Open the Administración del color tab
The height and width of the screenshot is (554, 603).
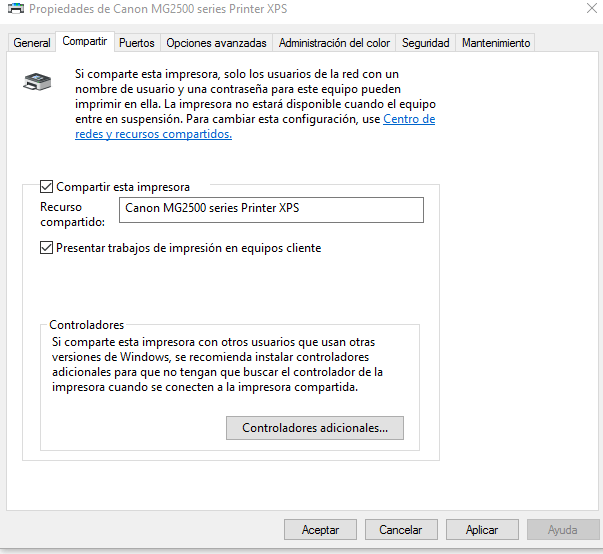334,43
